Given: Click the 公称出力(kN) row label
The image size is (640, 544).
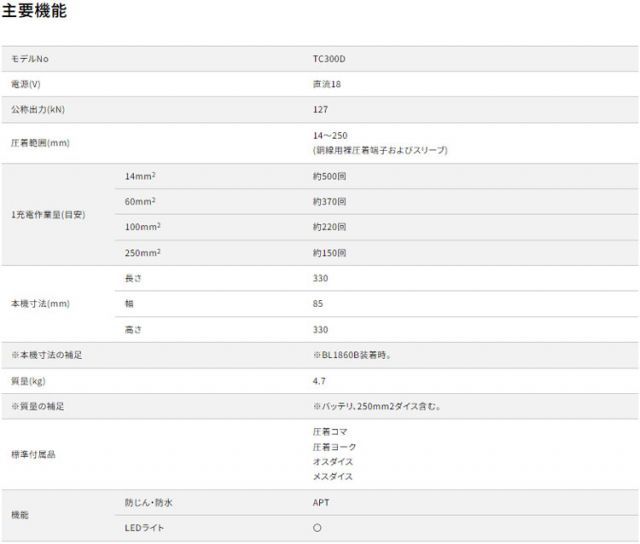Looking at the screenshot, I should coord(37,109).
